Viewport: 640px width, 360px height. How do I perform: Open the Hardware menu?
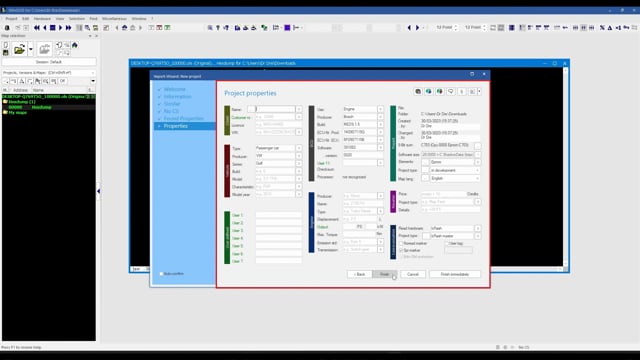42,19
